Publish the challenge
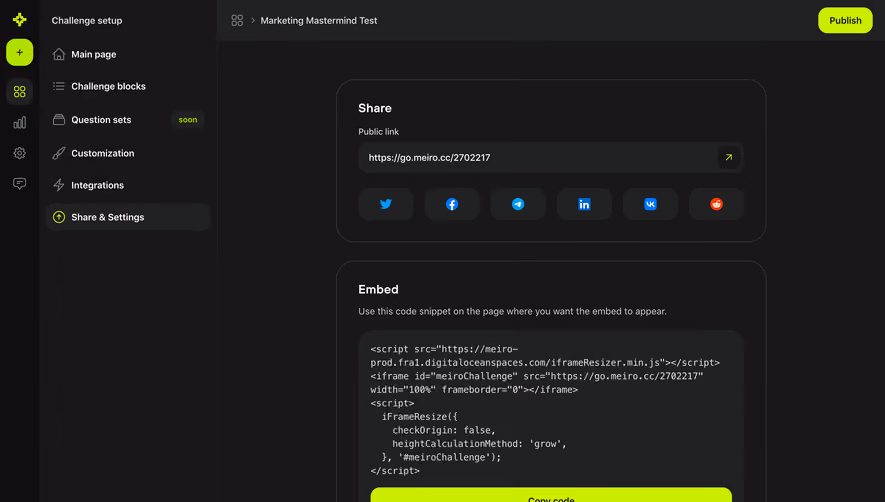This screenshot has height=502, width=885. tap(845, 20)
